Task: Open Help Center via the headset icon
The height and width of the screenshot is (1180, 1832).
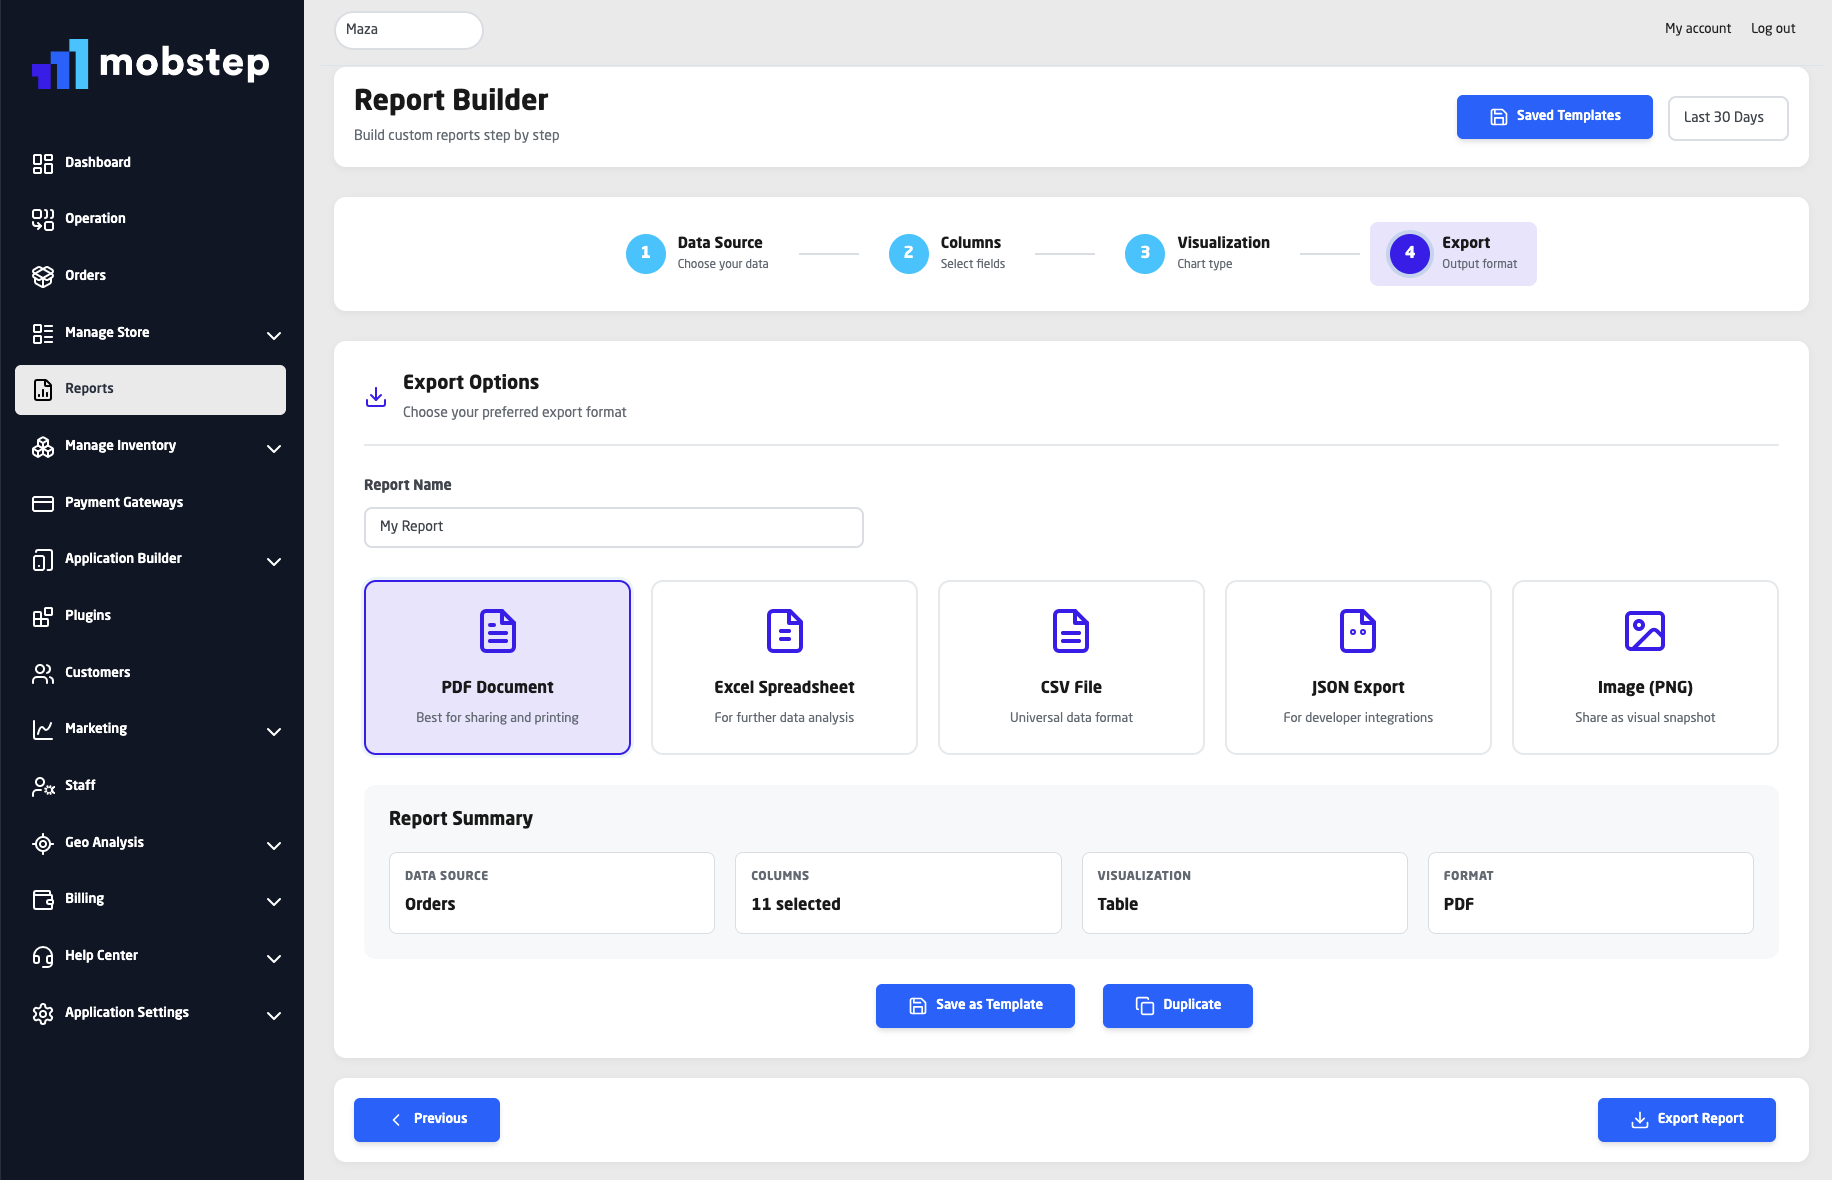Action: 43,956
